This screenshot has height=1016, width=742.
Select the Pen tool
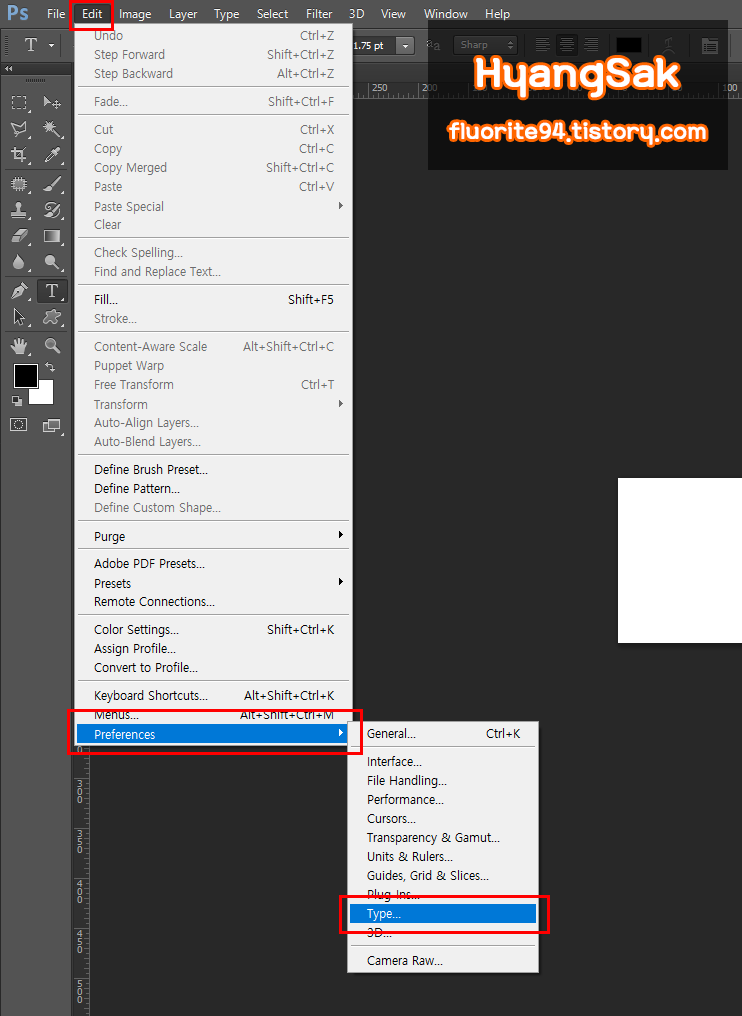19,291
